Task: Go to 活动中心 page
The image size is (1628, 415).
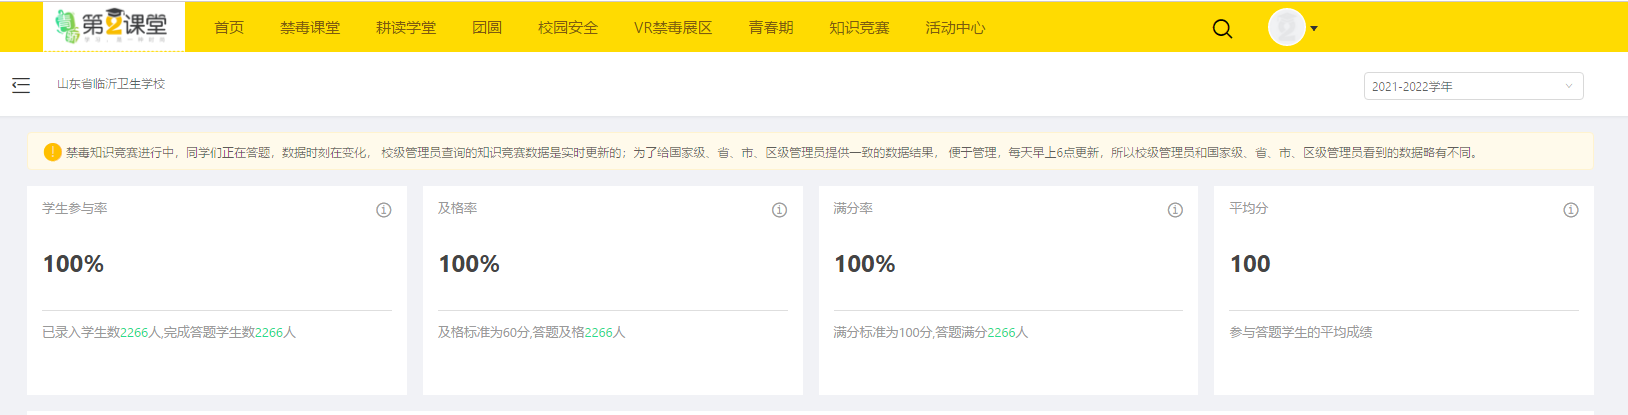Action: click(955, 28)
